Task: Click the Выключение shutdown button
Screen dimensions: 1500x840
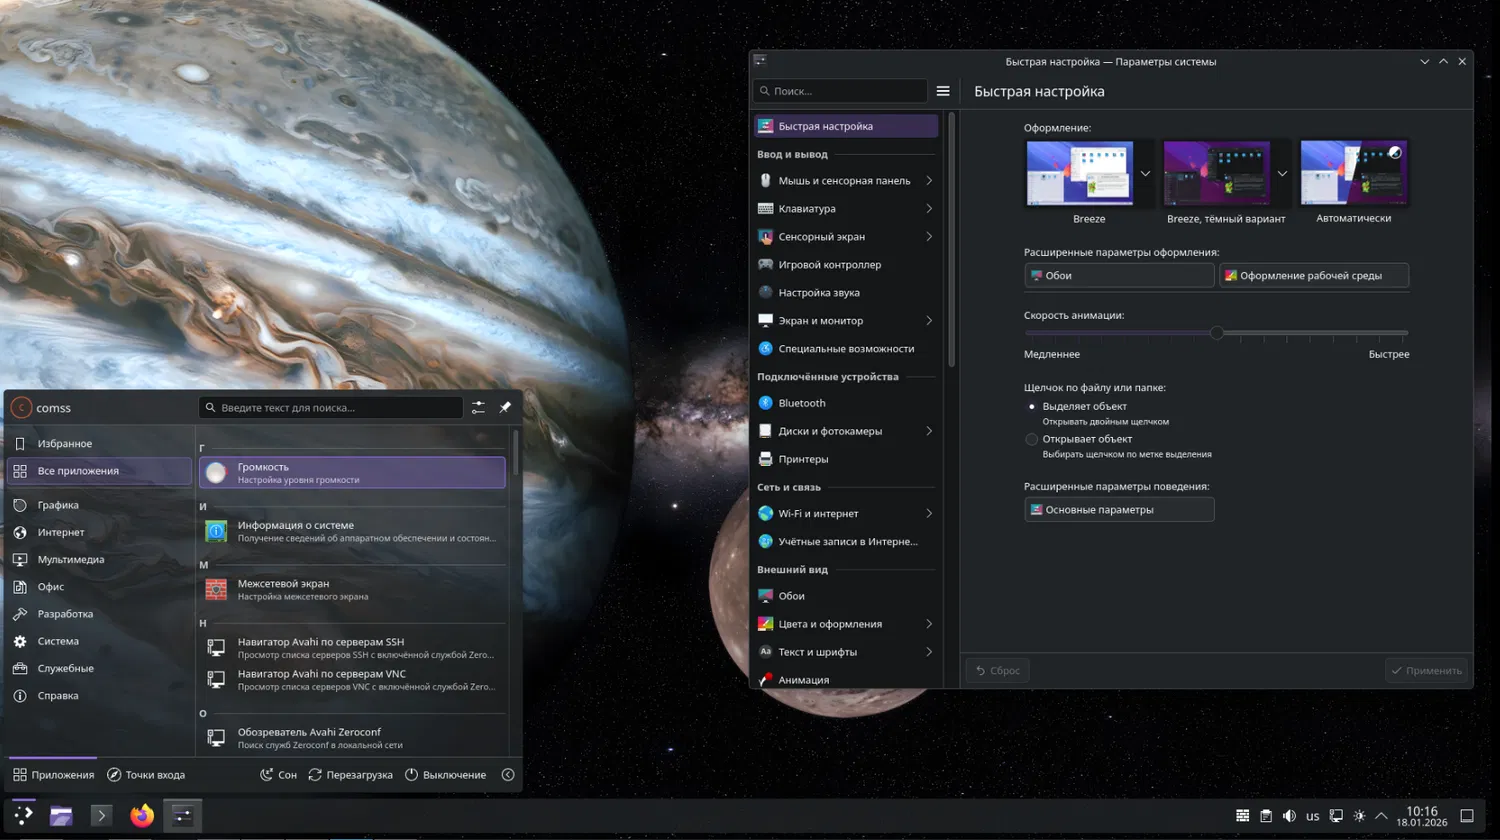Action: [x=445, y=775]
